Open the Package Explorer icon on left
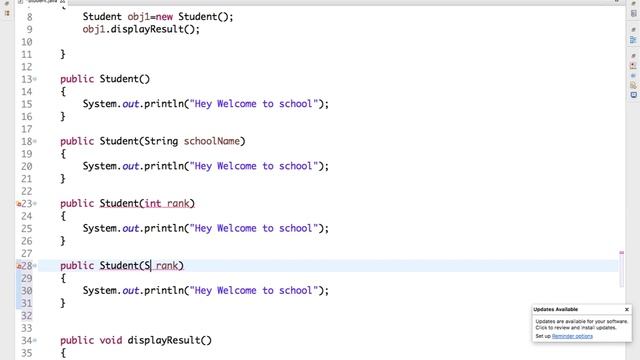 [x=7, y=13]
